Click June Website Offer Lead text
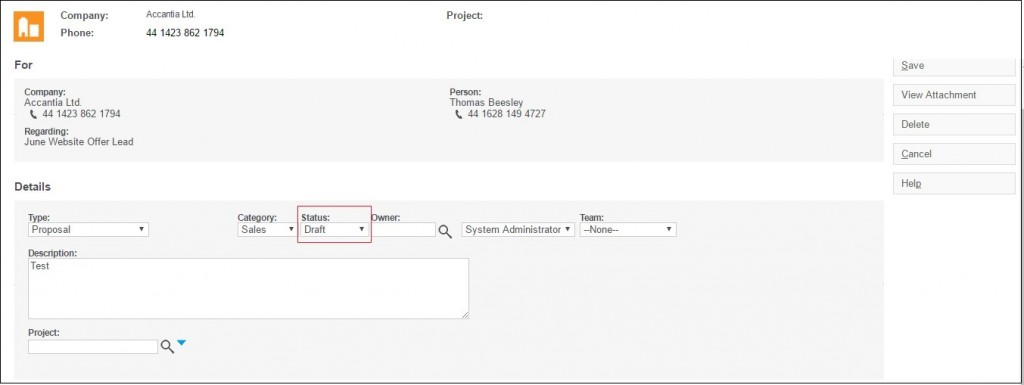The width and height of the screenshot is (1024, 385). (78, 142)
